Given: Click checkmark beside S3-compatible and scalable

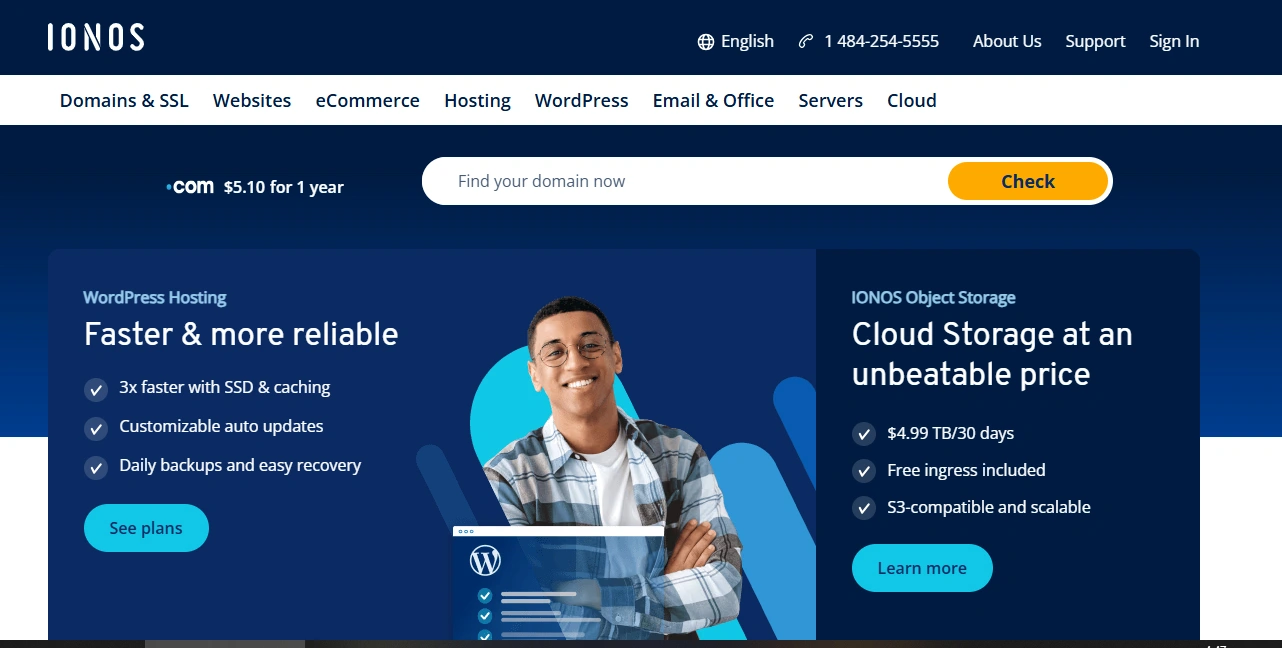Looking at the screenshot, I should [864, 508].
